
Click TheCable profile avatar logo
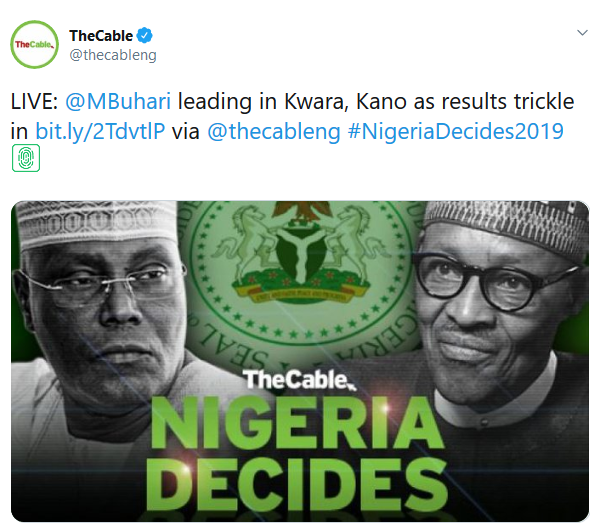pyautogui.click(x=34, y=45)
